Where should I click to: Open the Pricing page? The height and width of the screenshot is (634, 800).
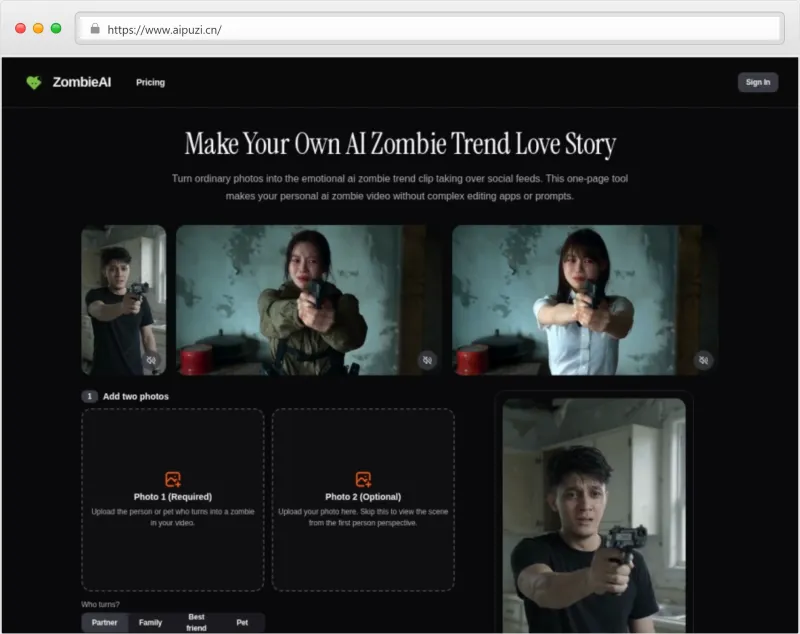151,82
